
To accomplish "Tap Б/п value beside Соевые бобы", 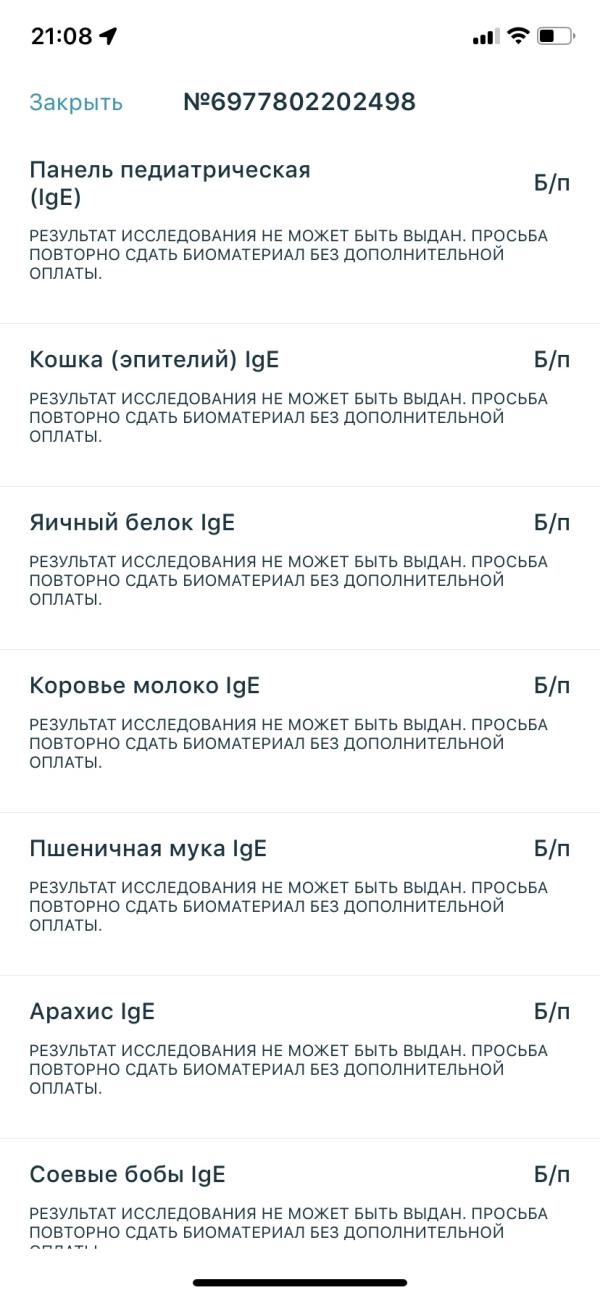I will click(x=552, y=1175).
